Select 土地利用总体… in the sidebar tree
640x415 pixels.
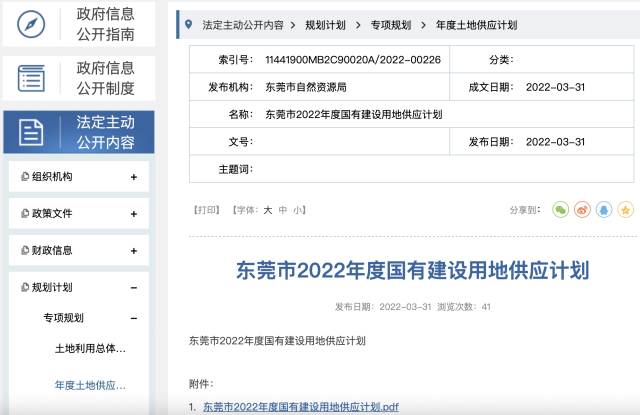(90, 349)
